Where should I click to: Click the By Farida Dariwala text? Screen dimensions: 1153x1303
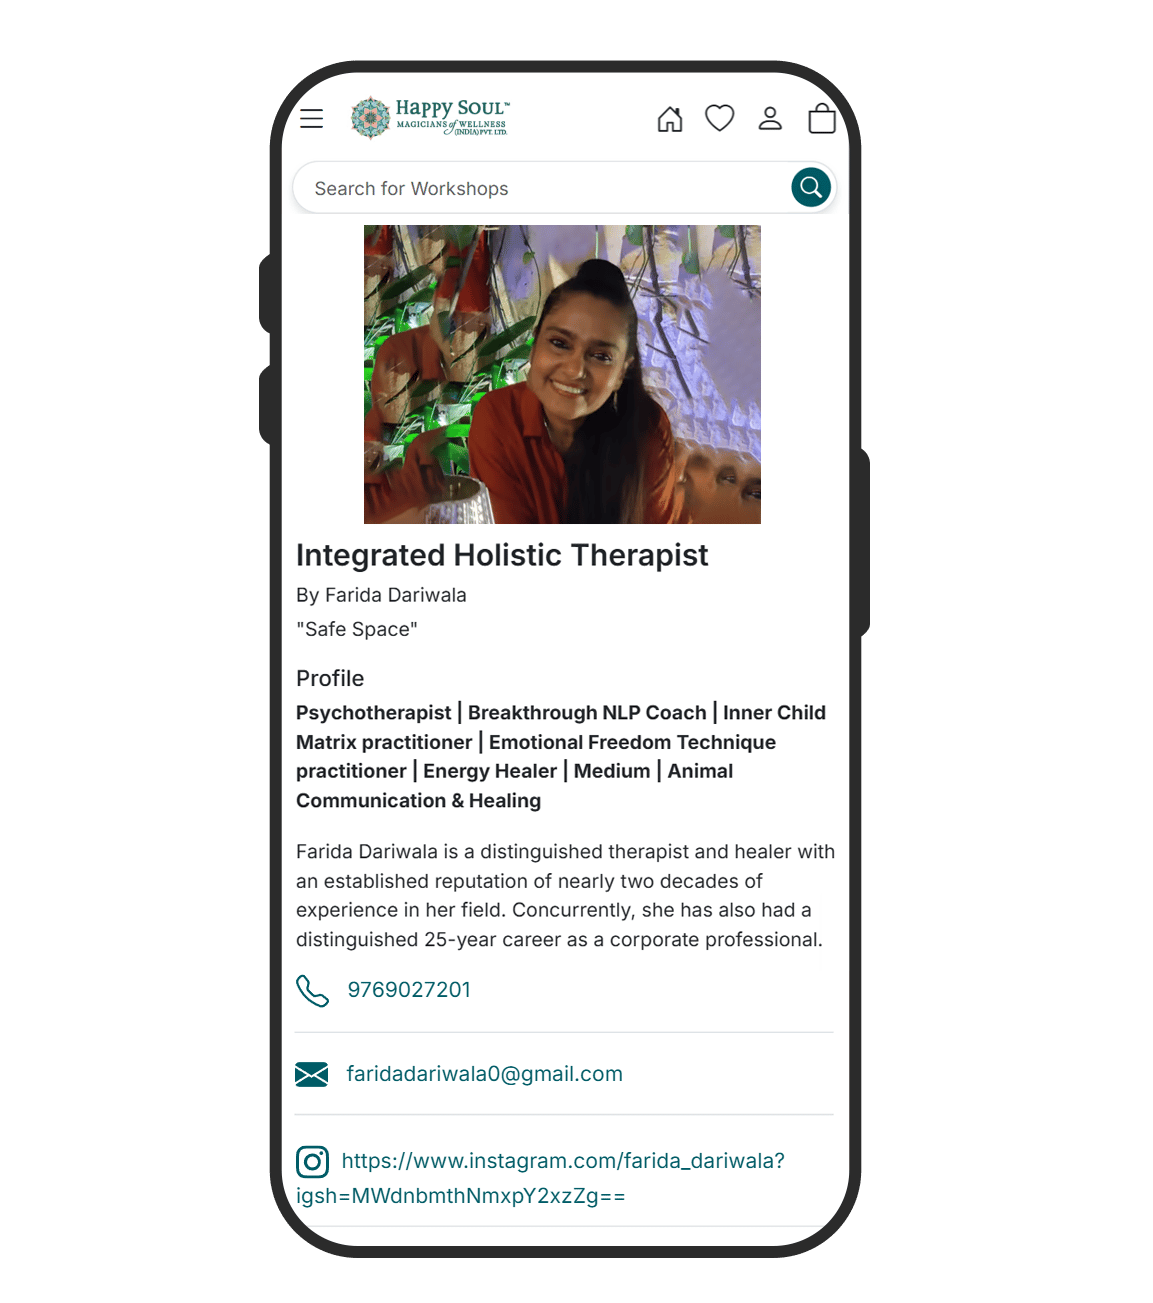click(381, 595)
